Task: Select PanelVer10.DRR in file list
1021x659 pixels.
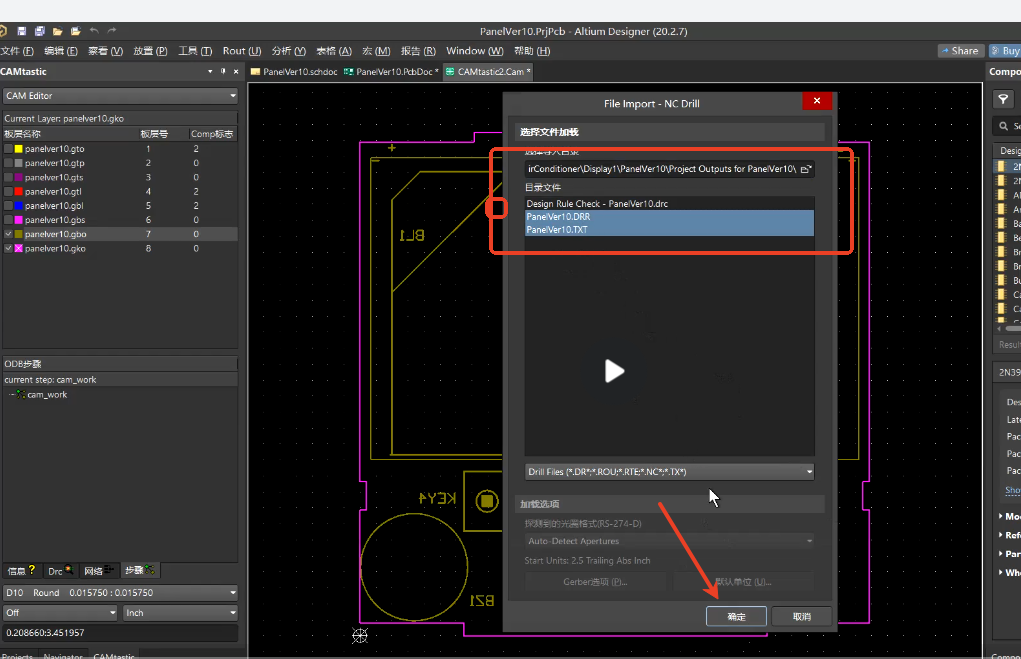Action: (x=669, y=217)
